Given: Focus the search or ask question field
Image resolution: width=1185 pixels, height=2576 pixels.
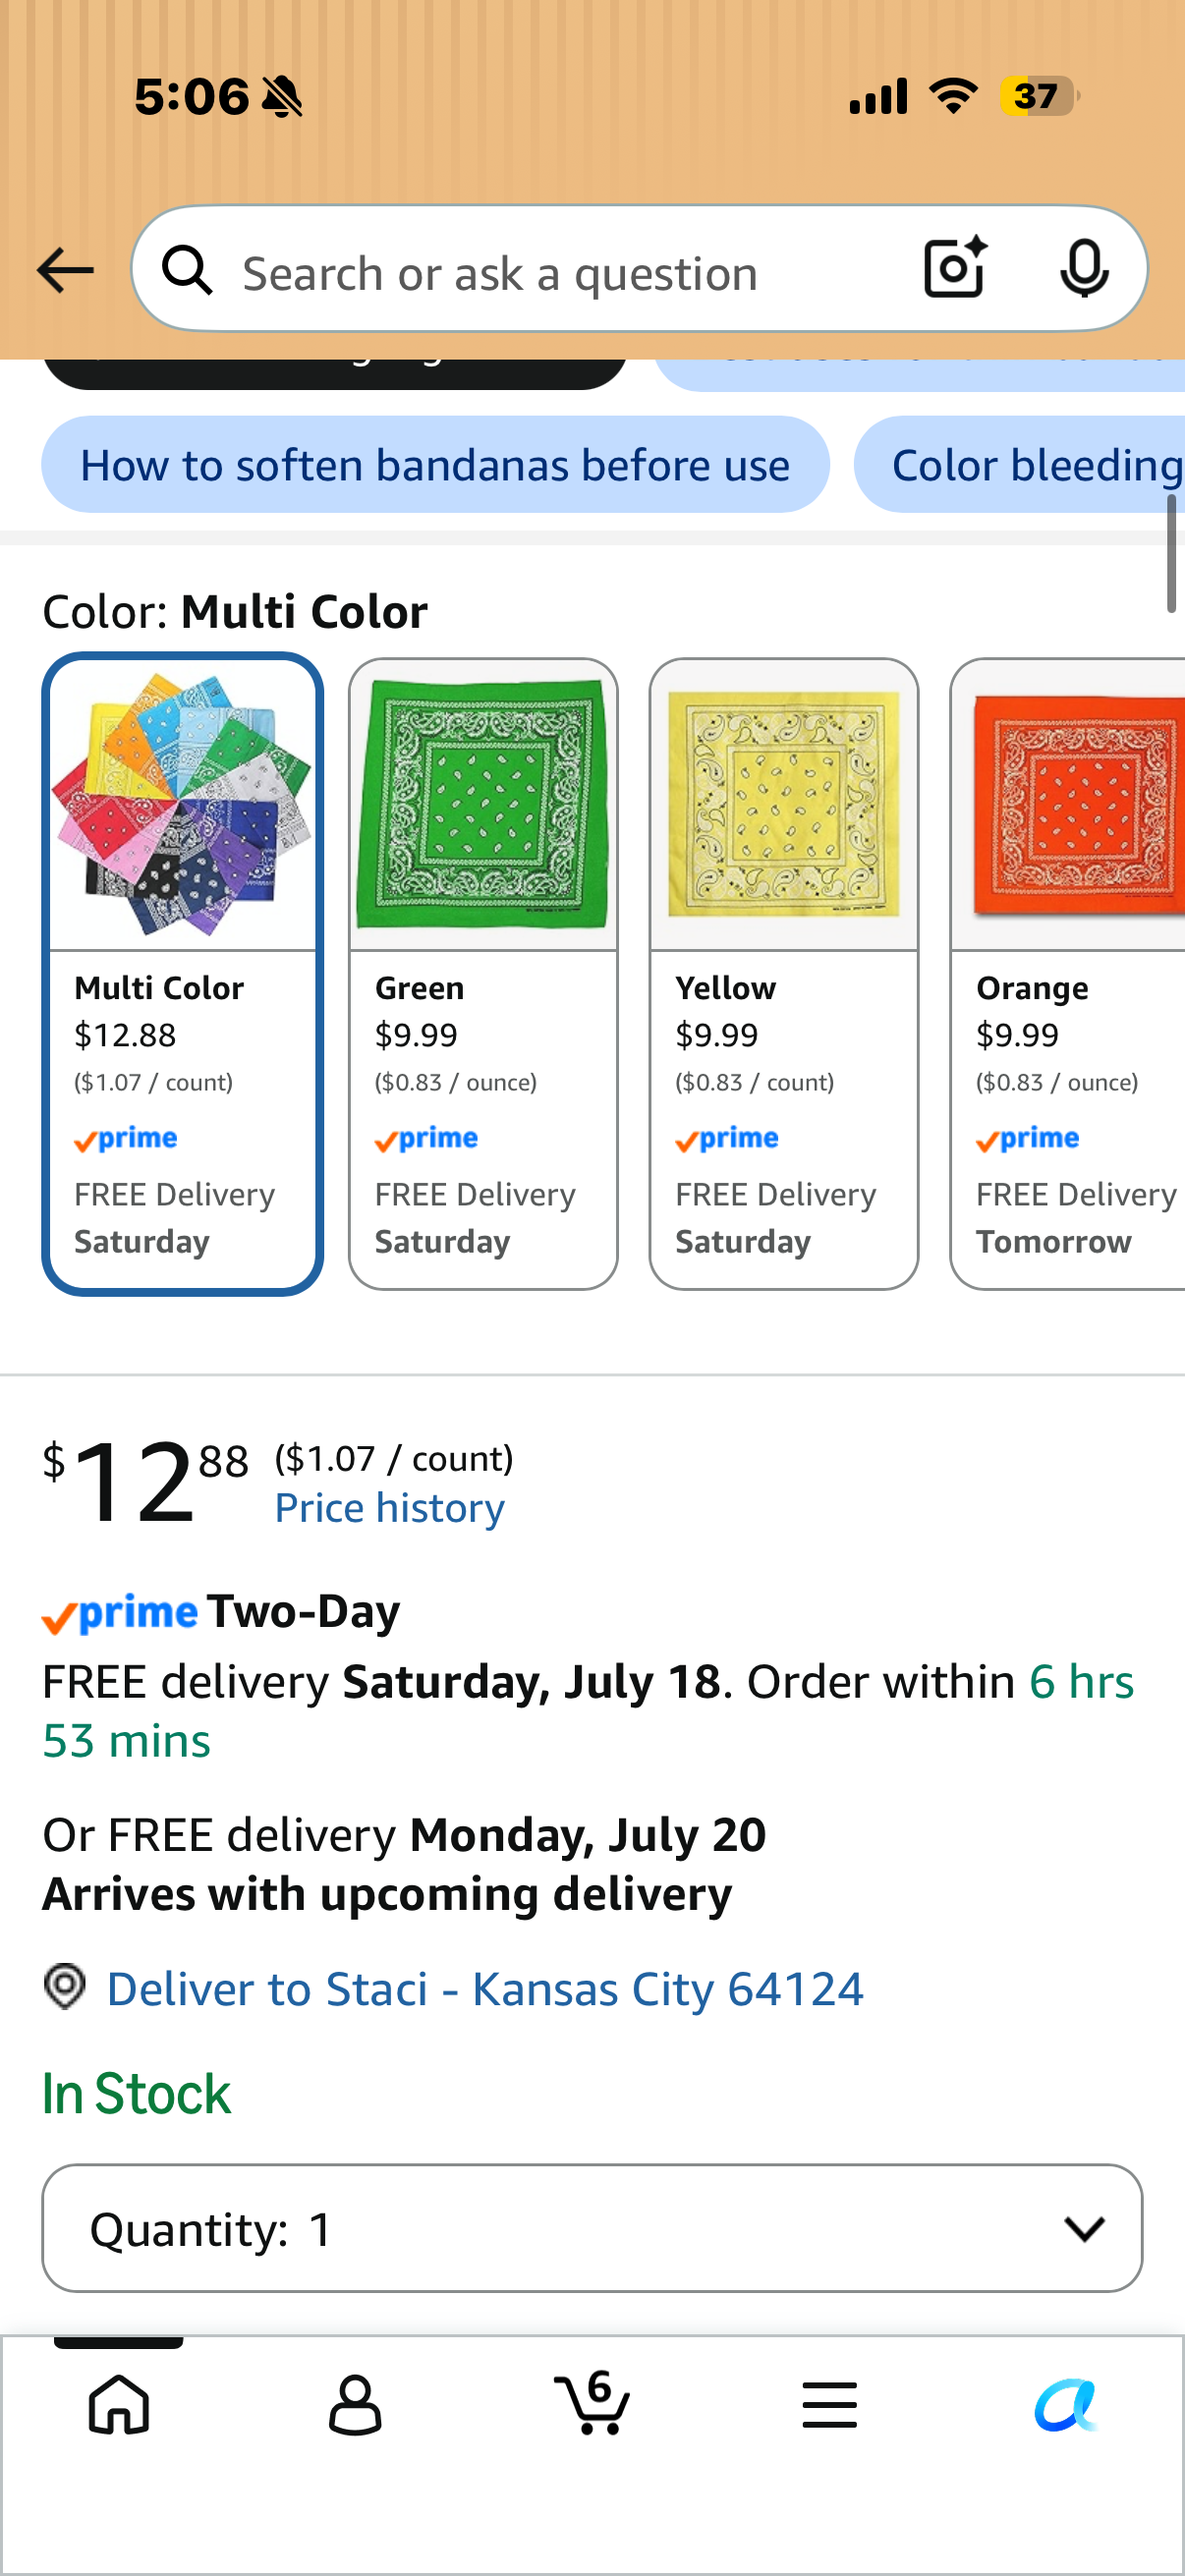Looking at the screenshot, I should pos(560,273).
